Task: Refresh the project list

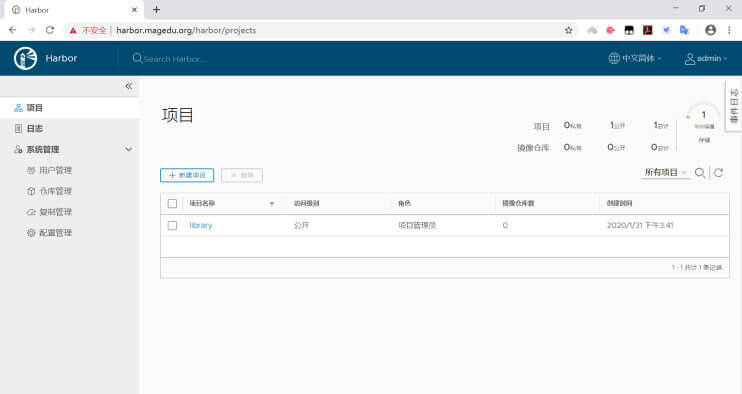Action: 718,173
